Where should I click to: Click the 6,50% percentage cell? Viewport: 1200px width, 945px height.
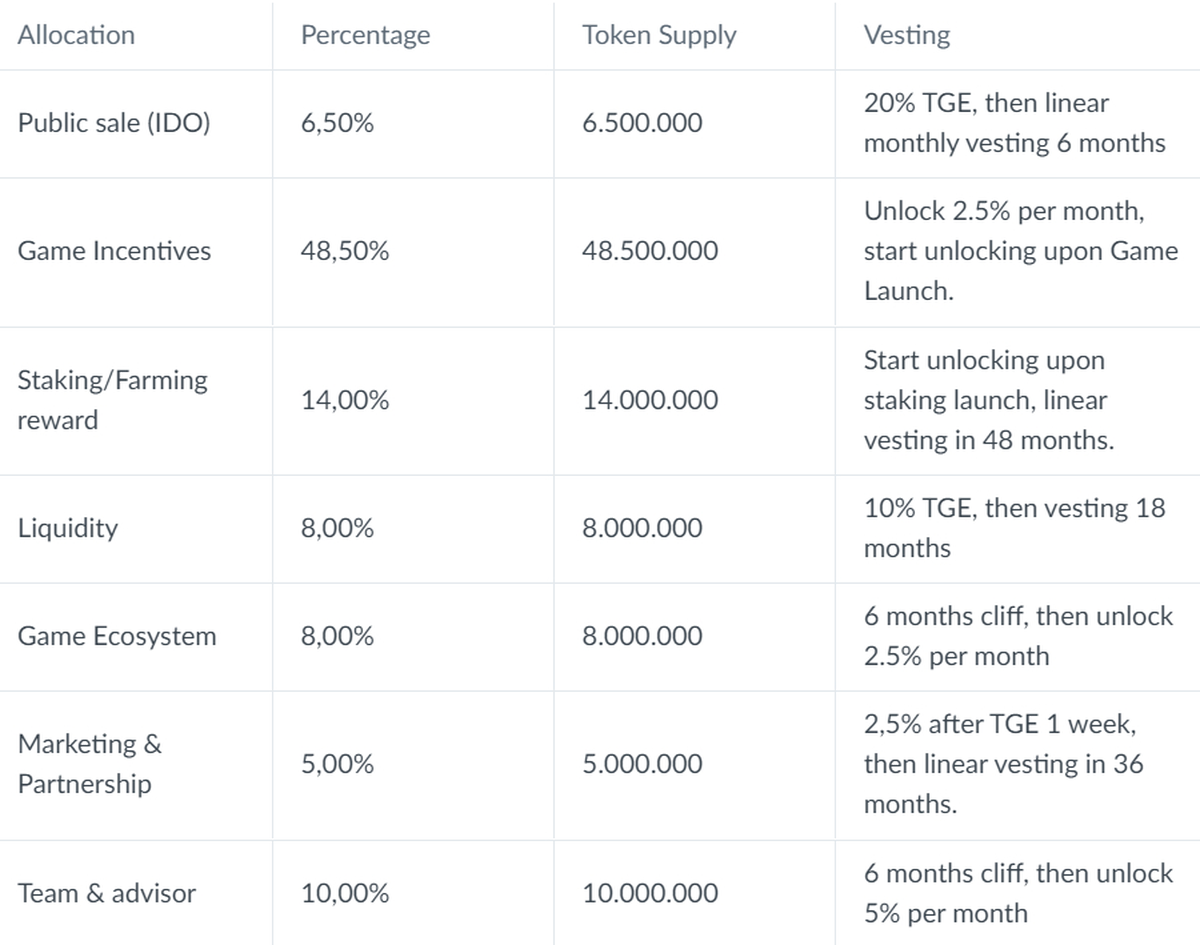[x=338, y=124]
